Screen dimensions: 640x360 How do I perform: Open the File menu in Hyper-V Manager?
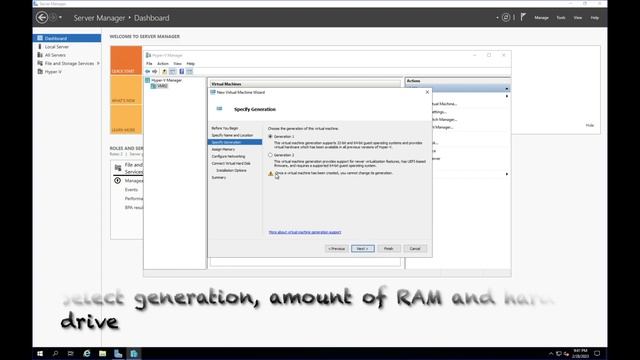pos(149,64)
